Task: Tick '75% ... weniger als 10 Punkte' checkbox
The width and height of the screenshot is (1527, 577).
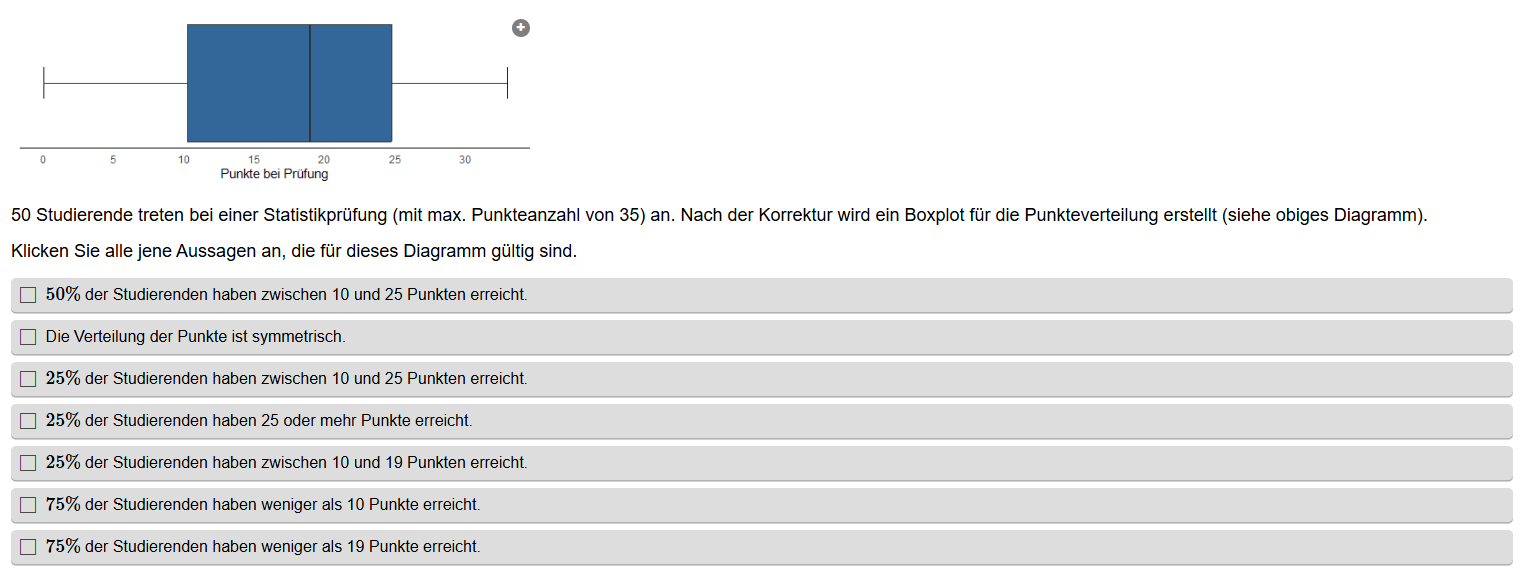Action: 28,505
